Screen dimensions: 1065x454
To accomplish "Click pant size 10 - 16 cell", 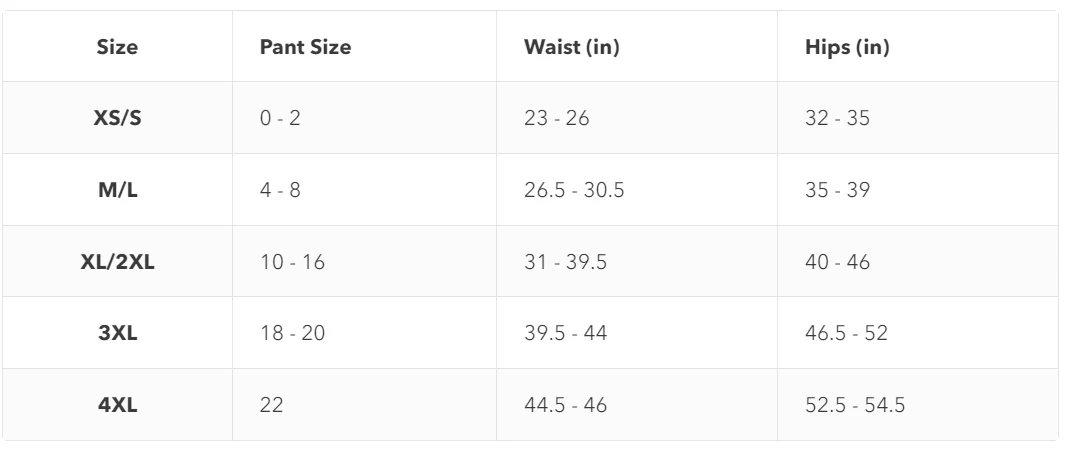I will coord(292,262).
